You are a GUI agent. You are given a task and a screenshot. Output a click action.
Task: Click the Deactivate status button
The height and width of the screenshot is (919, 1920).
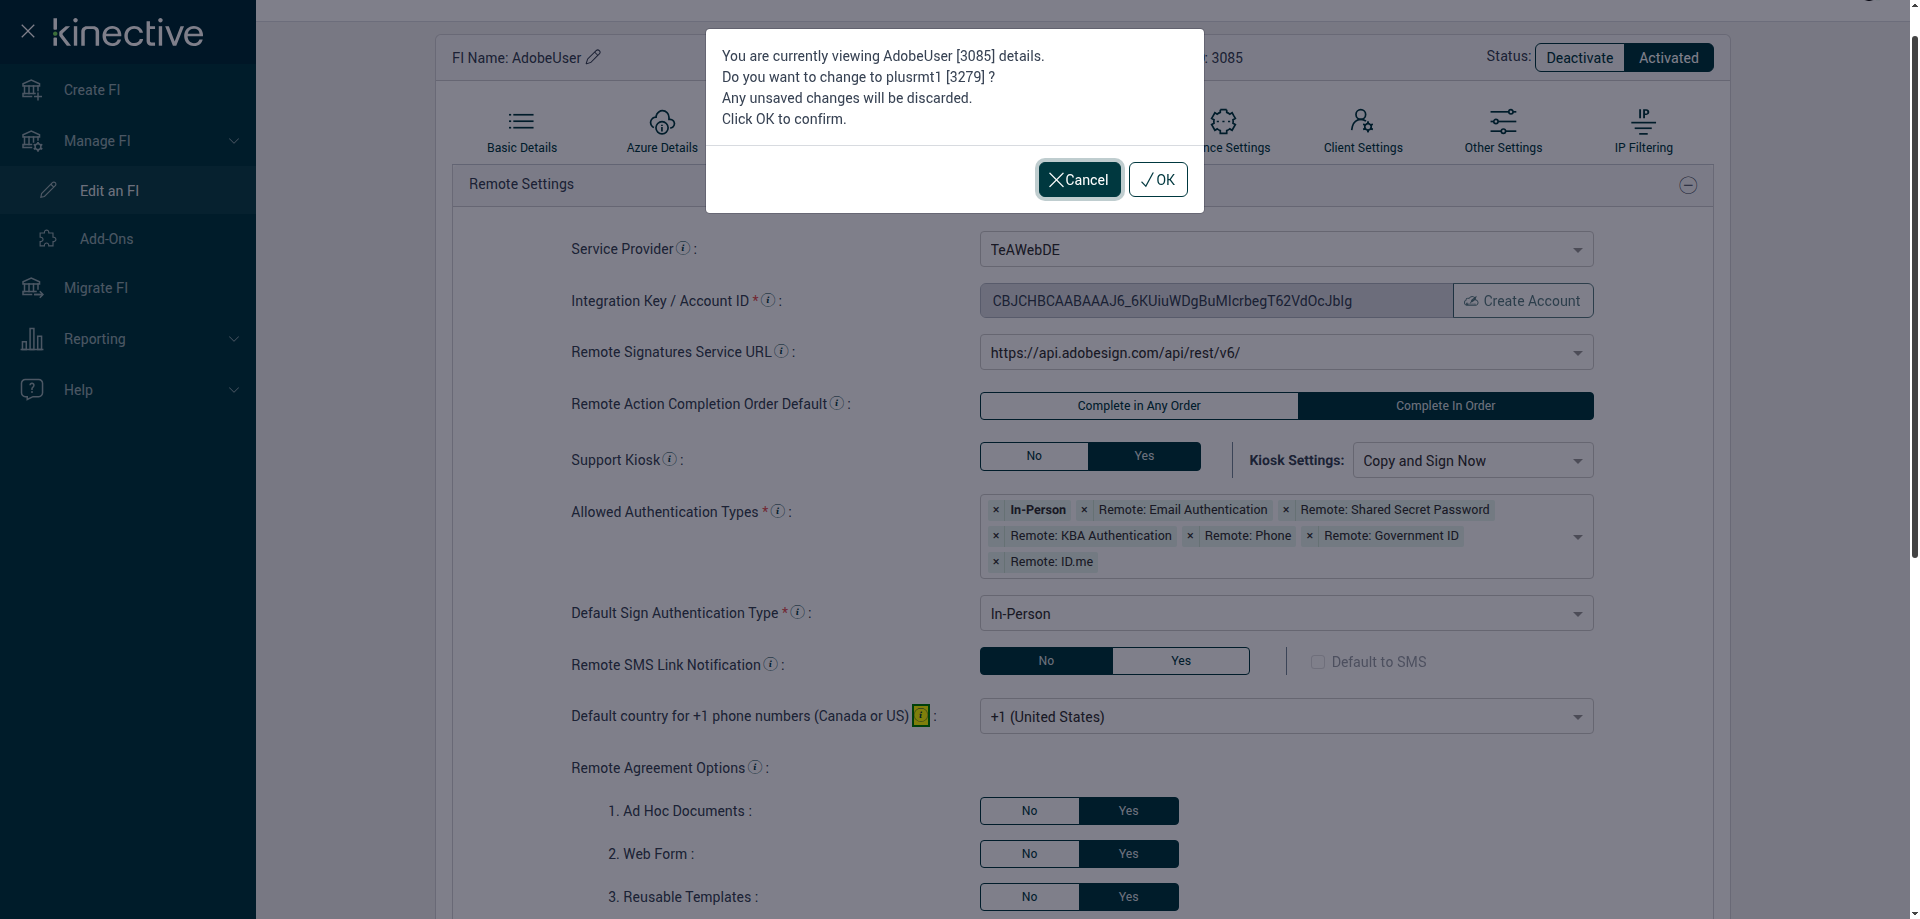click(x=1580, y=58)
